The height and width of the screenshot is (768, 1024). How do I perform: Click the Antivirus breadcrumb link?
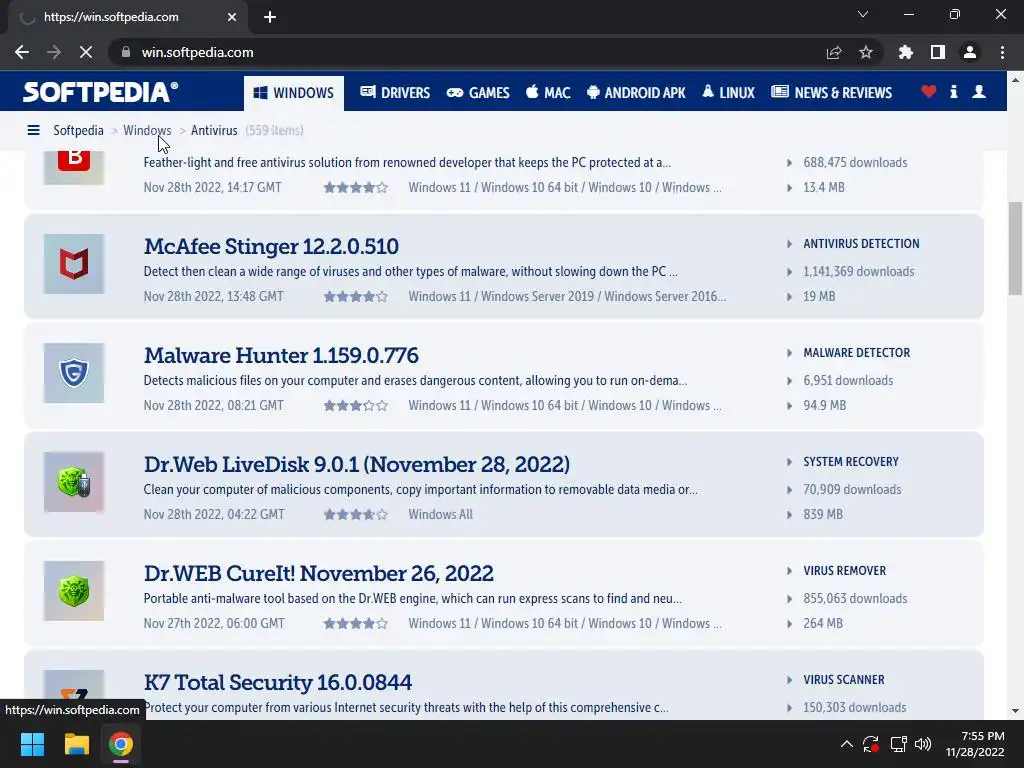(214, 130)
